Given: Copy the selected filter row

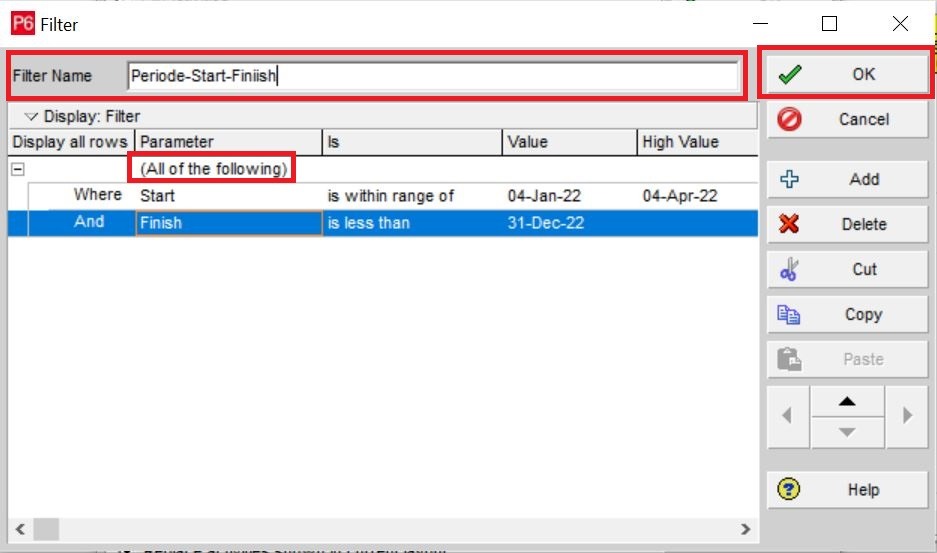Looking at the screenshot, I should (847, 314).
